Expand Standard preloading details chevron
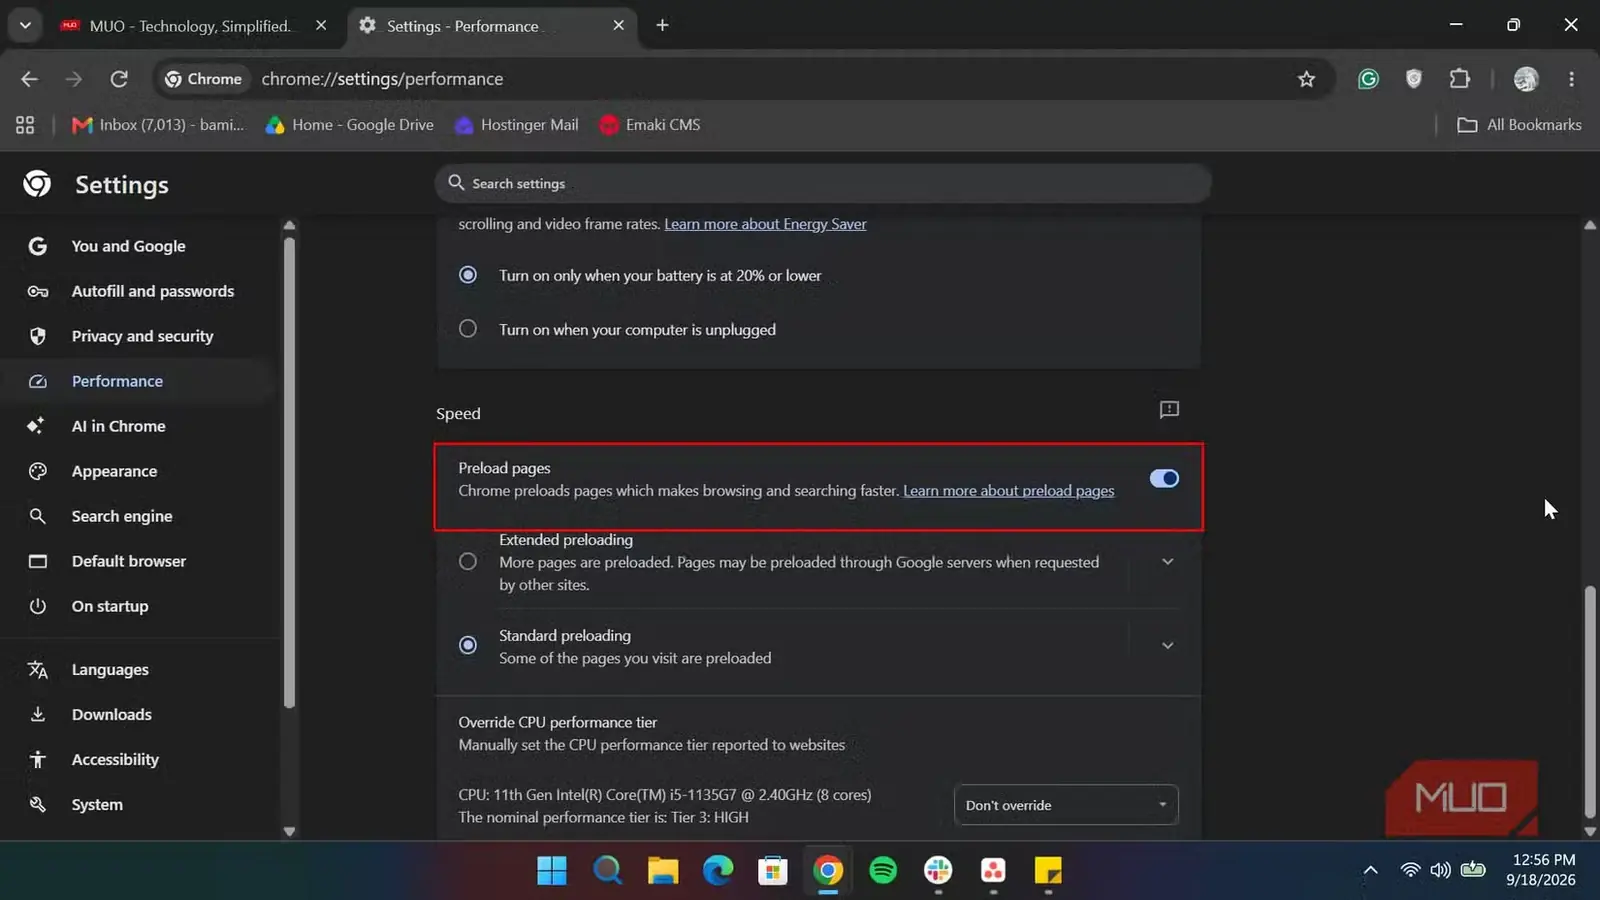The width and height of the screenshot is (1600, 900). pos(1167,646)
